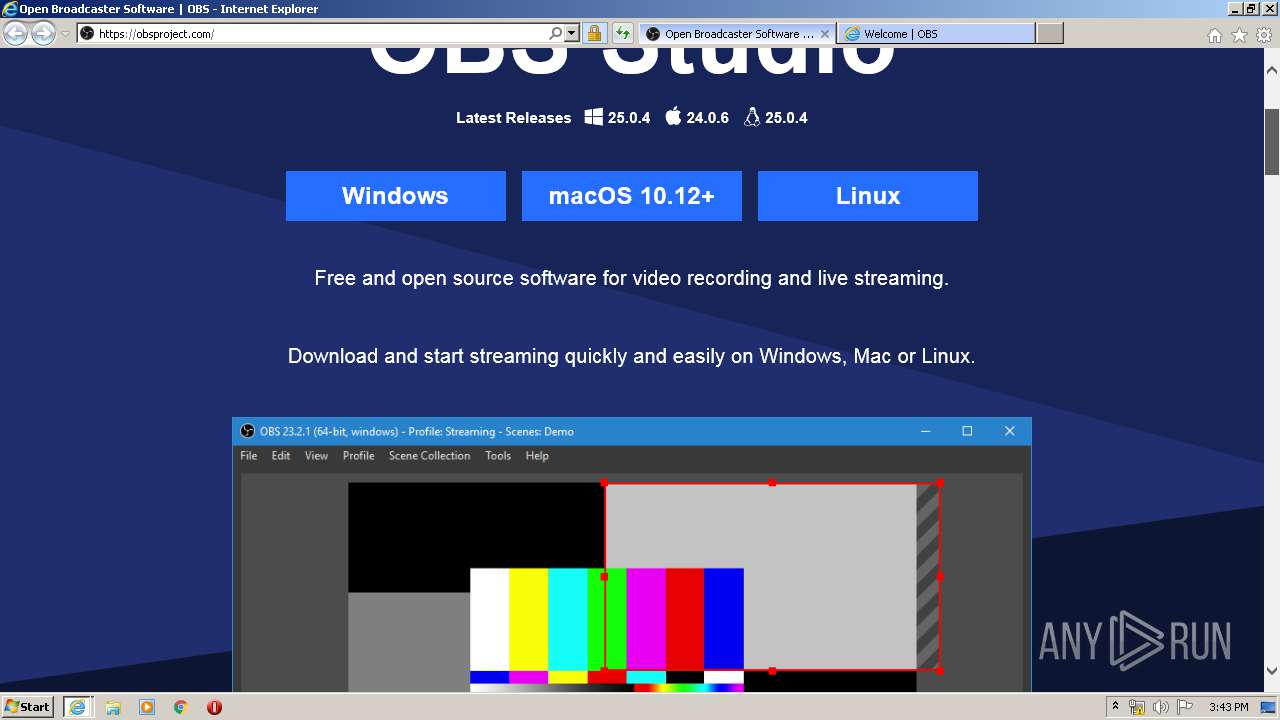Expand the address bar autocomplete dropdown
1280x720 pixels.
pyautogui.click(x=572, y=33)
